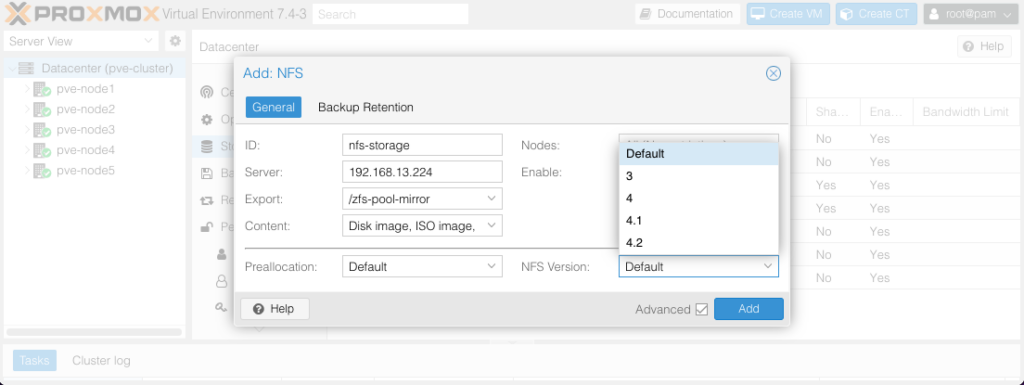Screen dimensions: 1024x385
Task: Switch to the Backup Retention tab
Action: click(x=366, y=107)
